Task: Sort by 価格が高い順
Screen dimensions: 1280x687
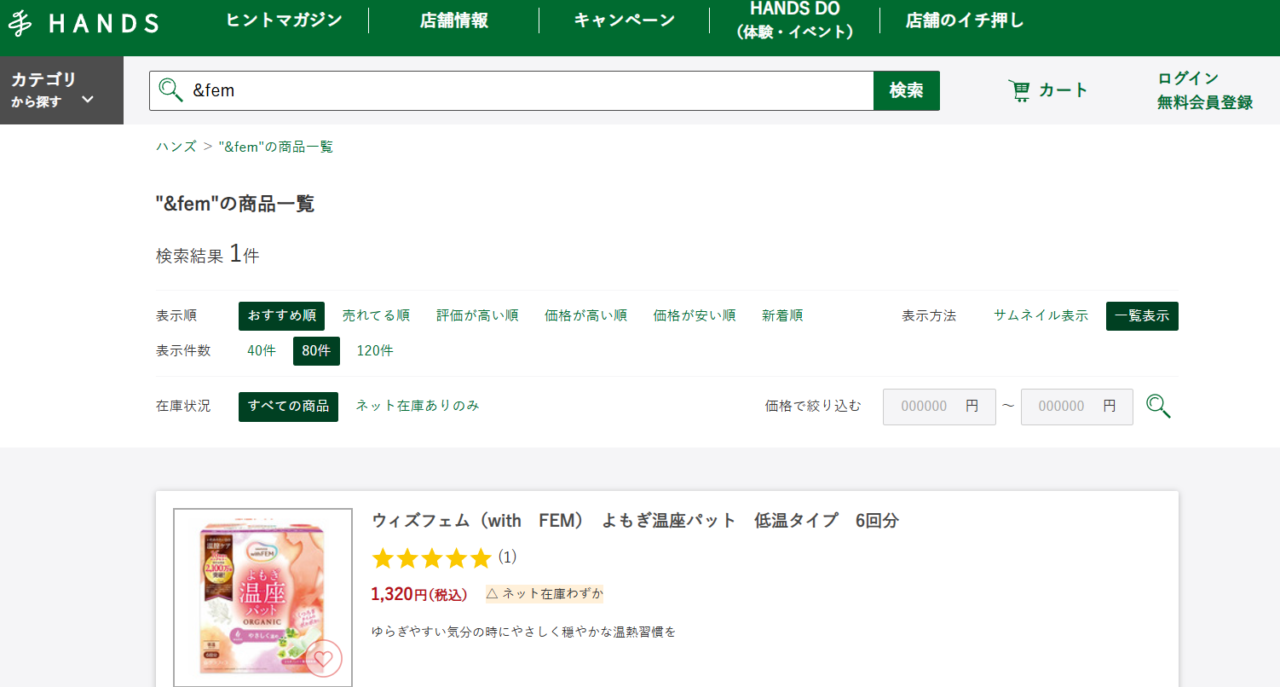Action: 586,316
